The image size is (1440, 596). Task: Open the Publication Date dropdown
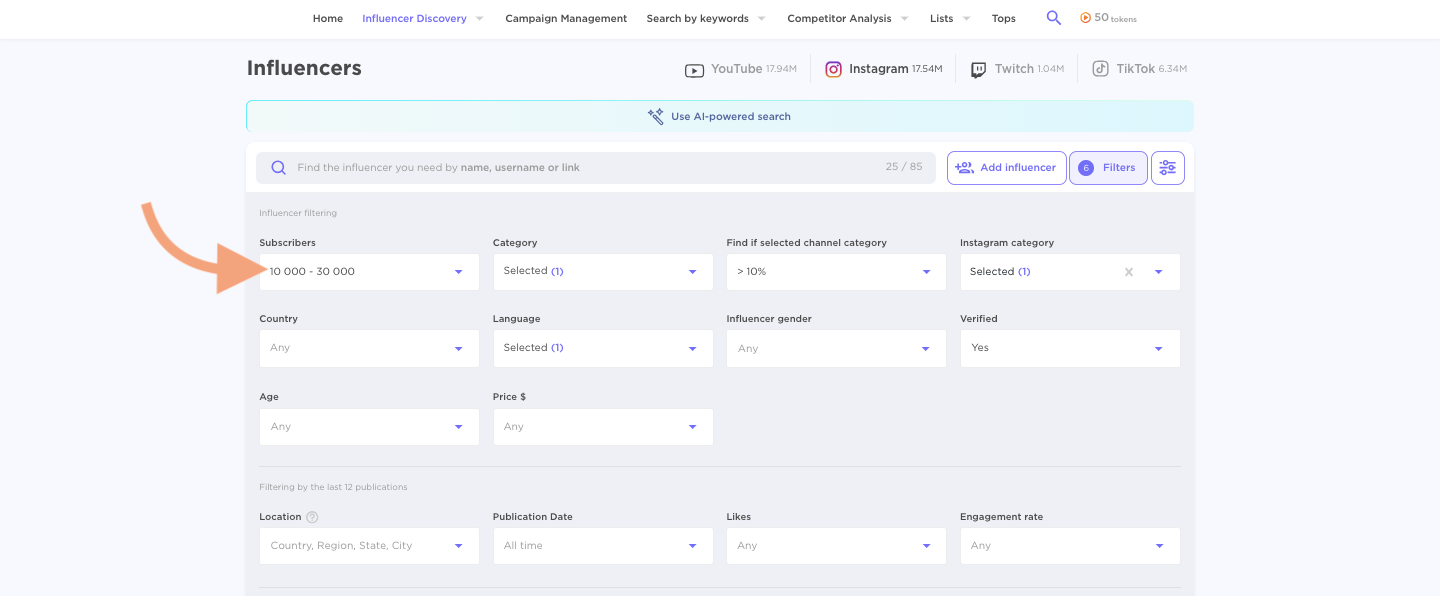[x=602, y=545]
